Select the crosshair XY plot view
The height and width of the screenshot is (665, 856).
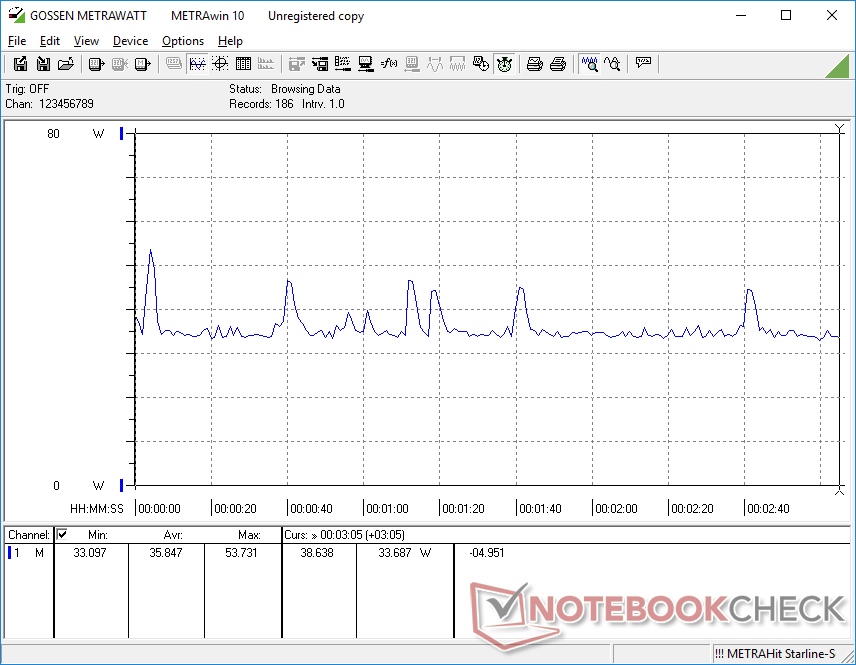[219, 64]
